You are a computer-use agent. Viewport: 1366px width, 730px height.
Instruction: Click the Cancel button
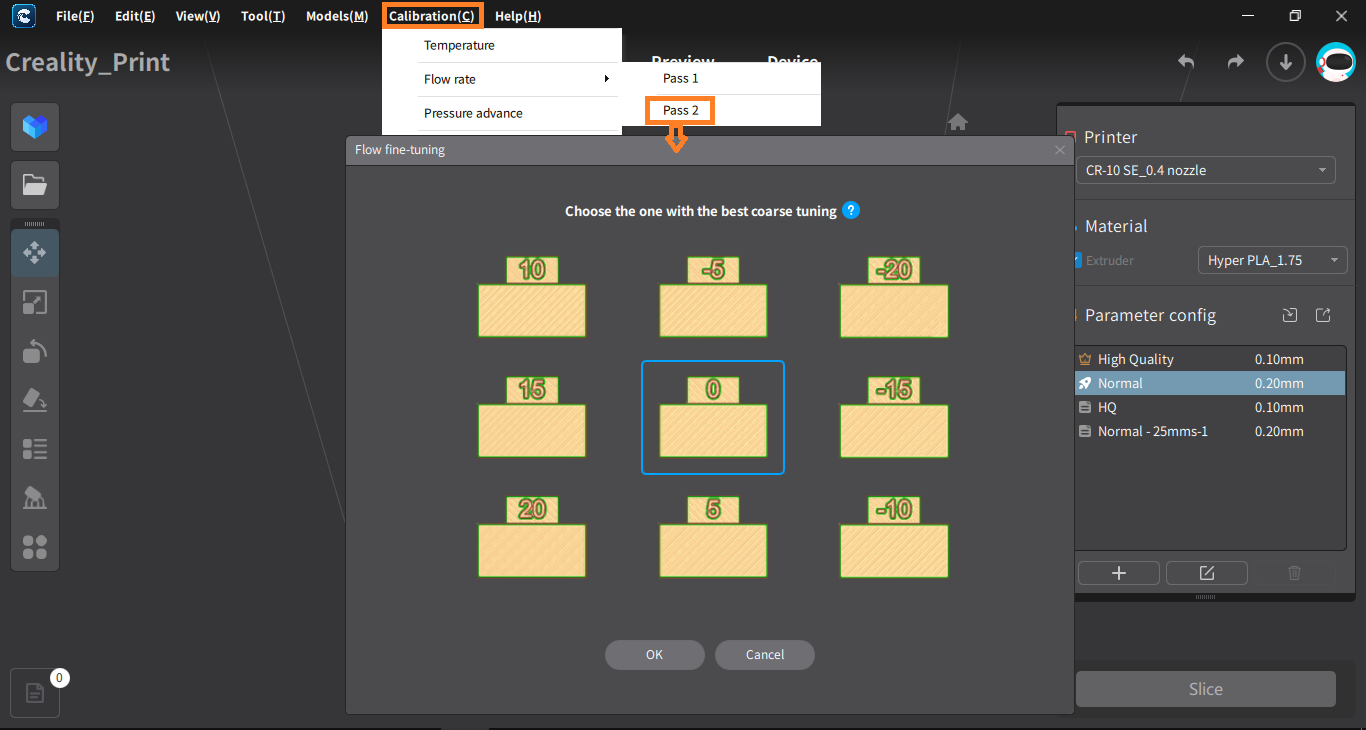(765, 655)
